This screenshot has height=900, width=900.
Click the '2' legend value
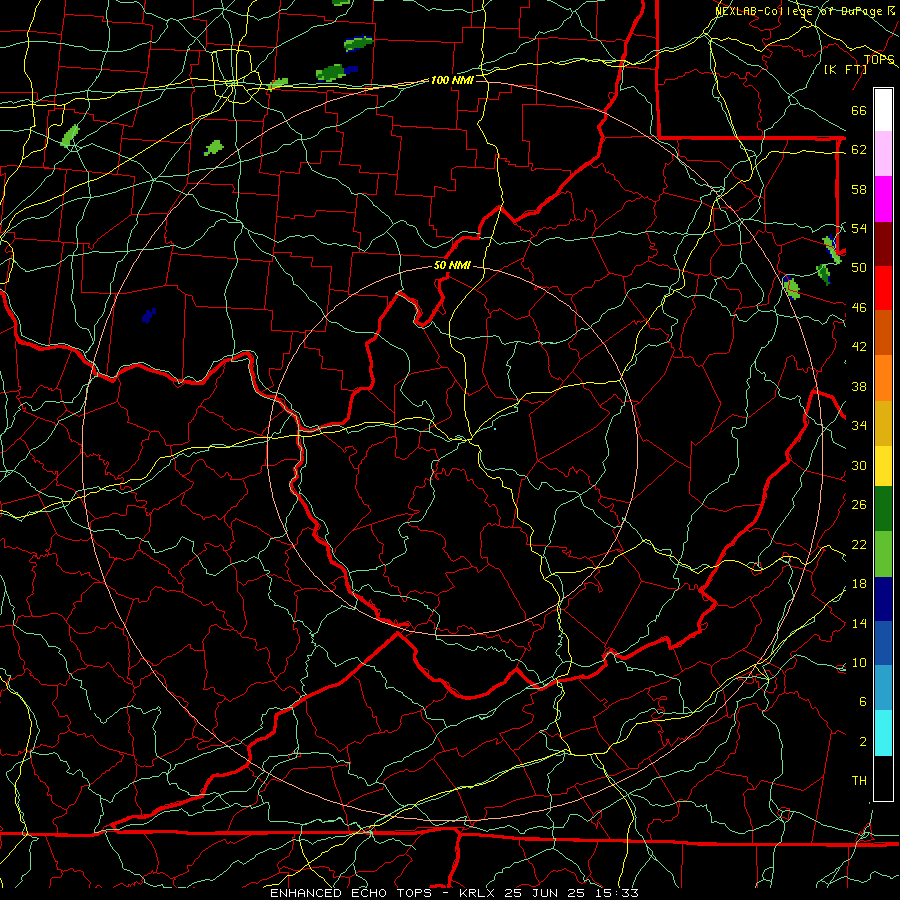(862, 742)
